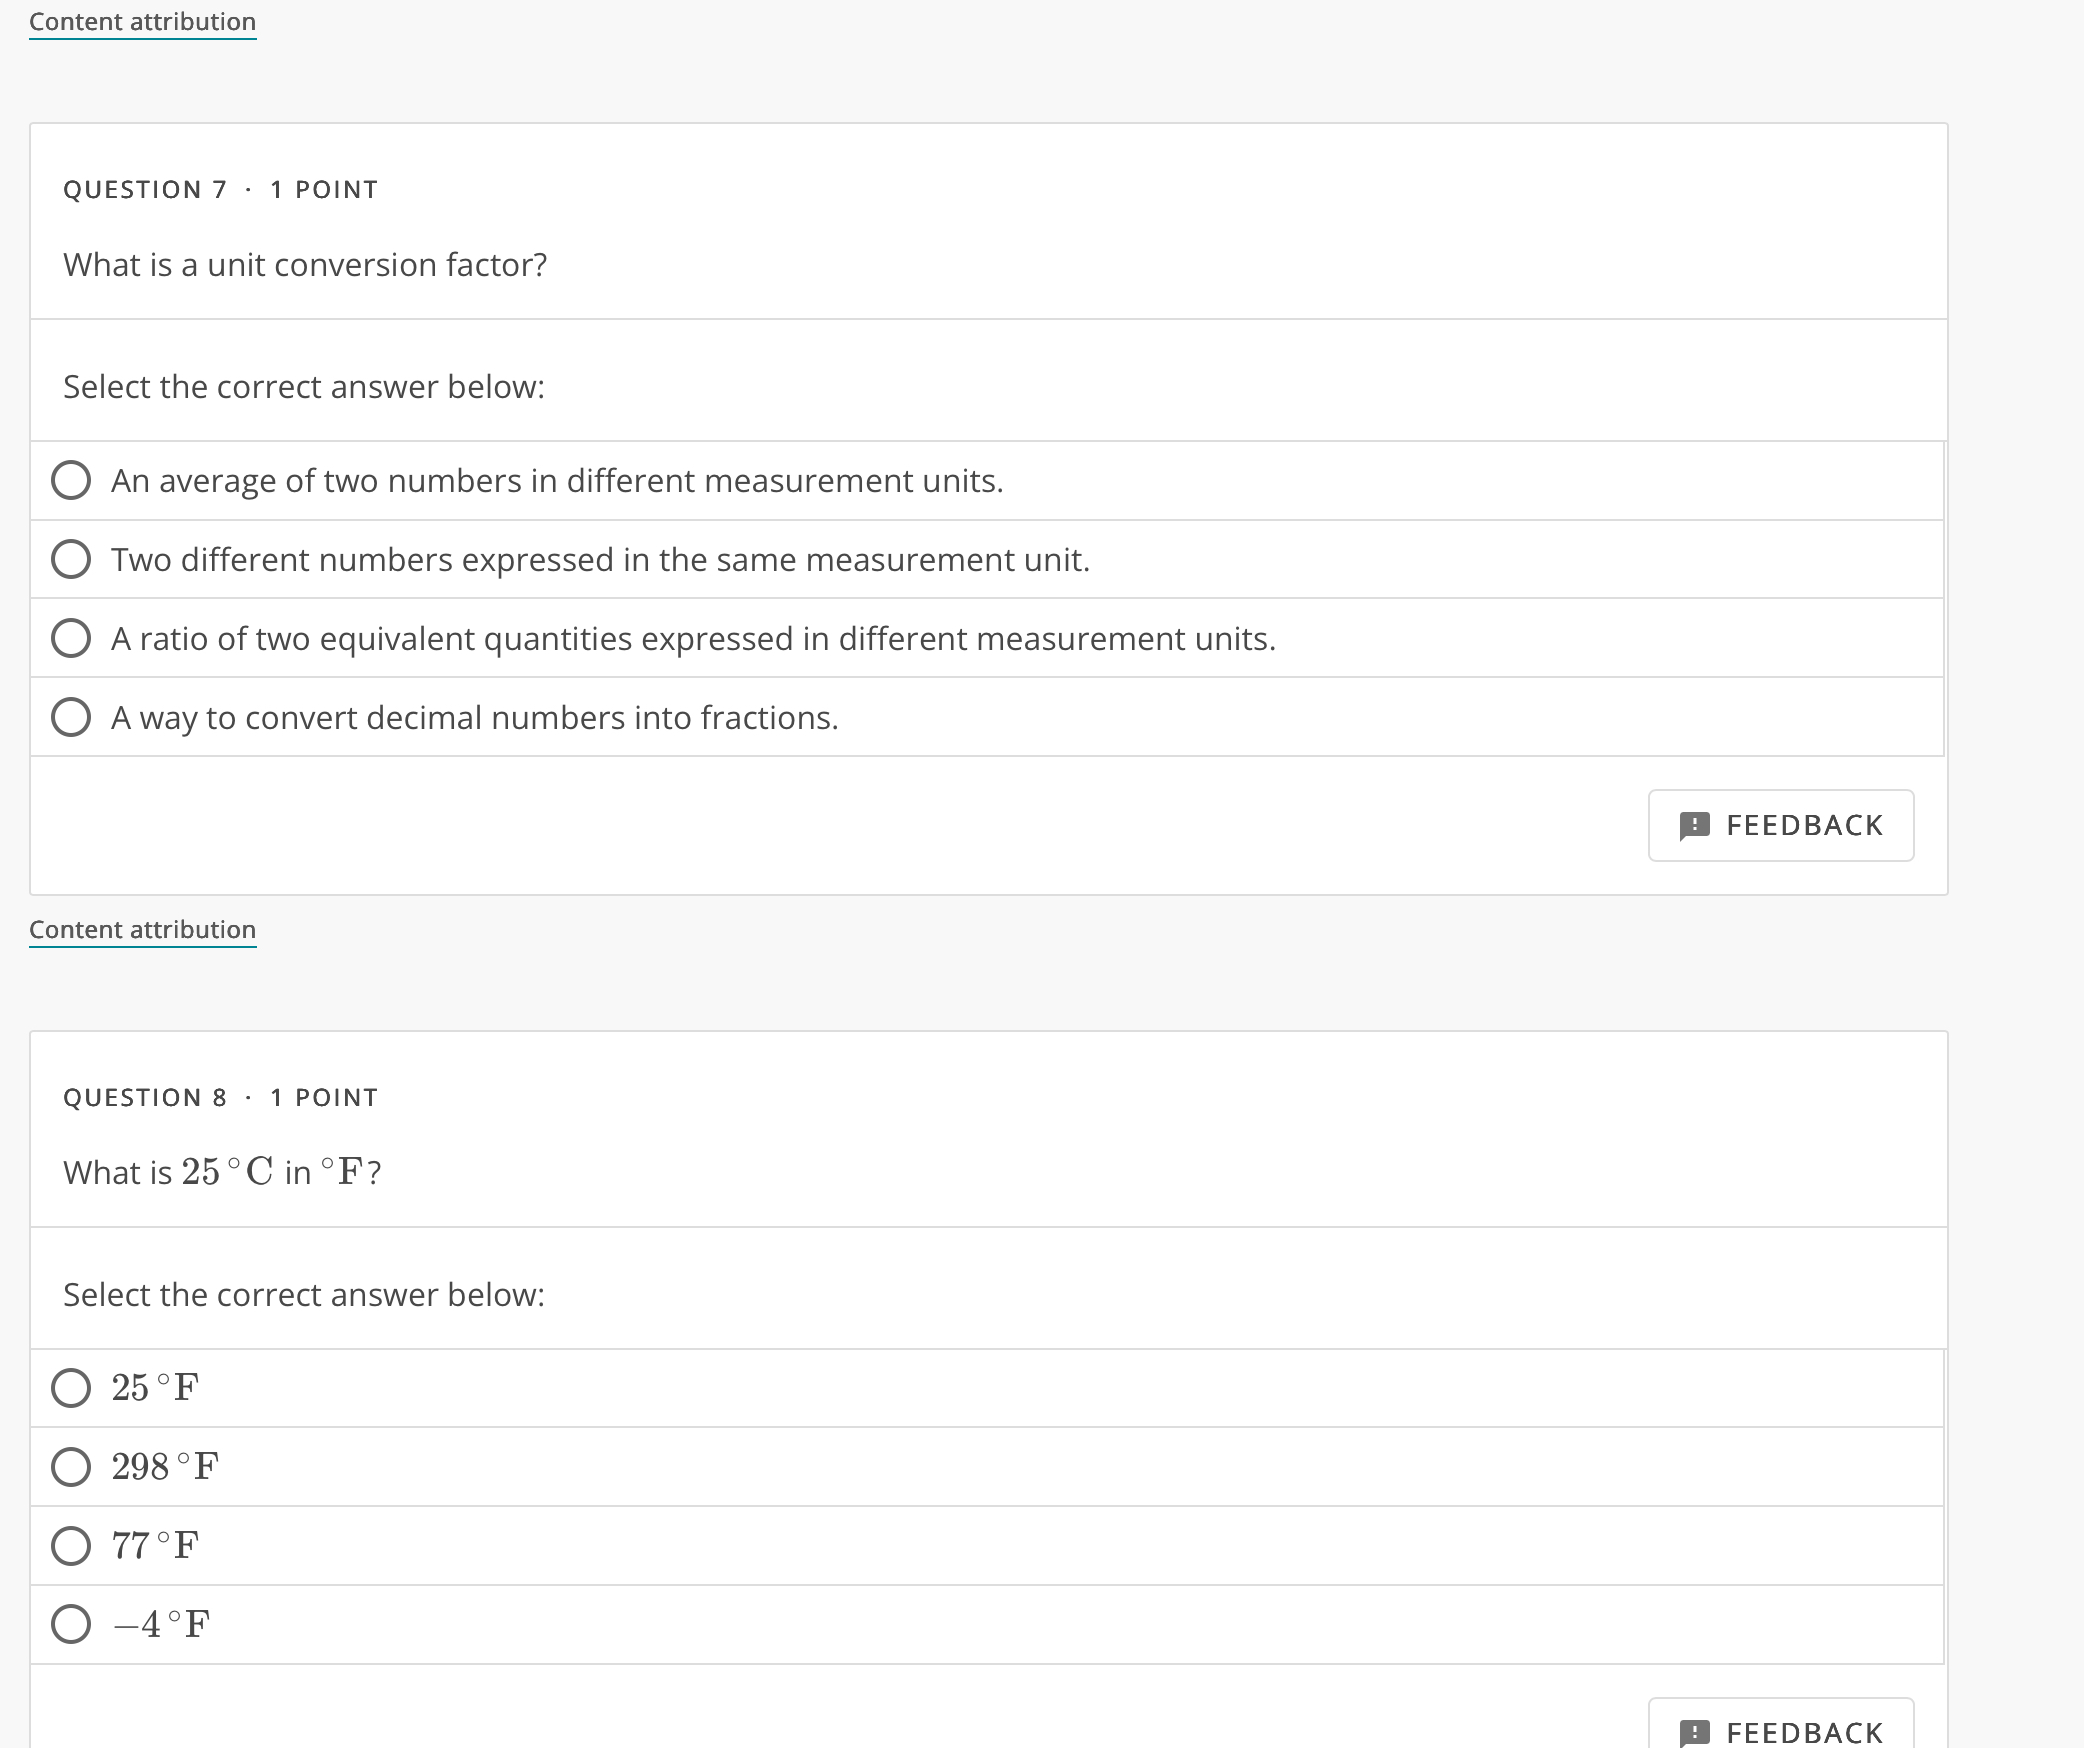Screen dimensions: 2084x1748
Task: Choose the 298 °F radio button
Action: pyautogui.click(x=71, y=1467)
